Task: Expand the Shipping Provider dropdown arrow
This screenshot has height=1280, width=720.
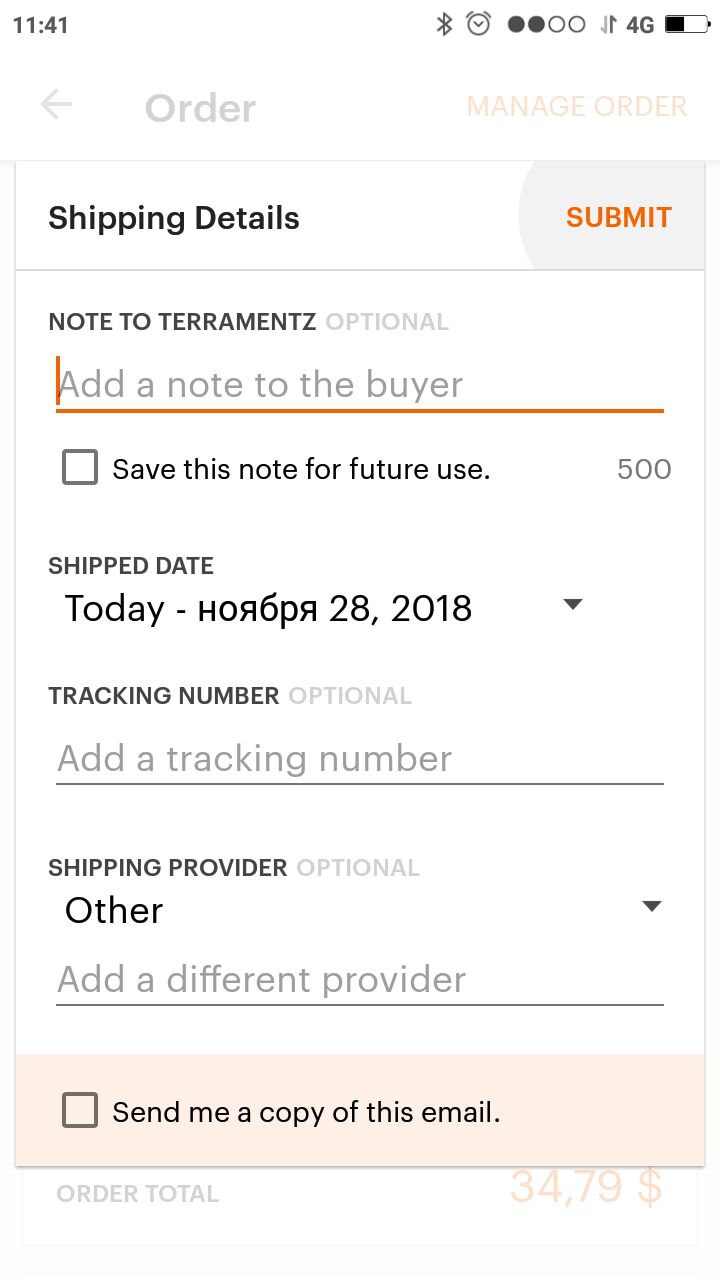Action: pos(652,907)
